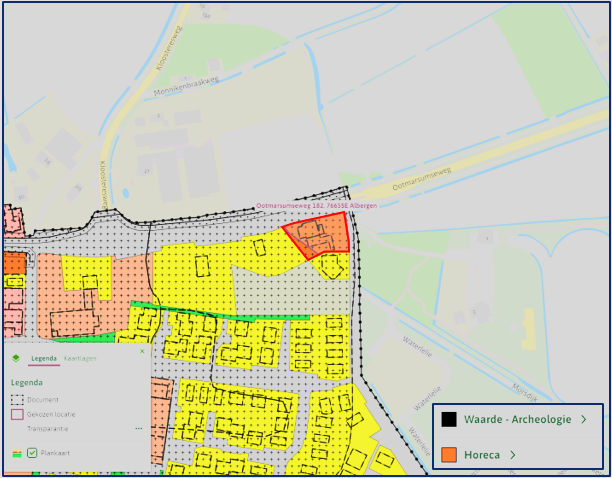The image size is (612, 478).
Task: Switch to the Legenda tab
Action: tap(44, 358)
